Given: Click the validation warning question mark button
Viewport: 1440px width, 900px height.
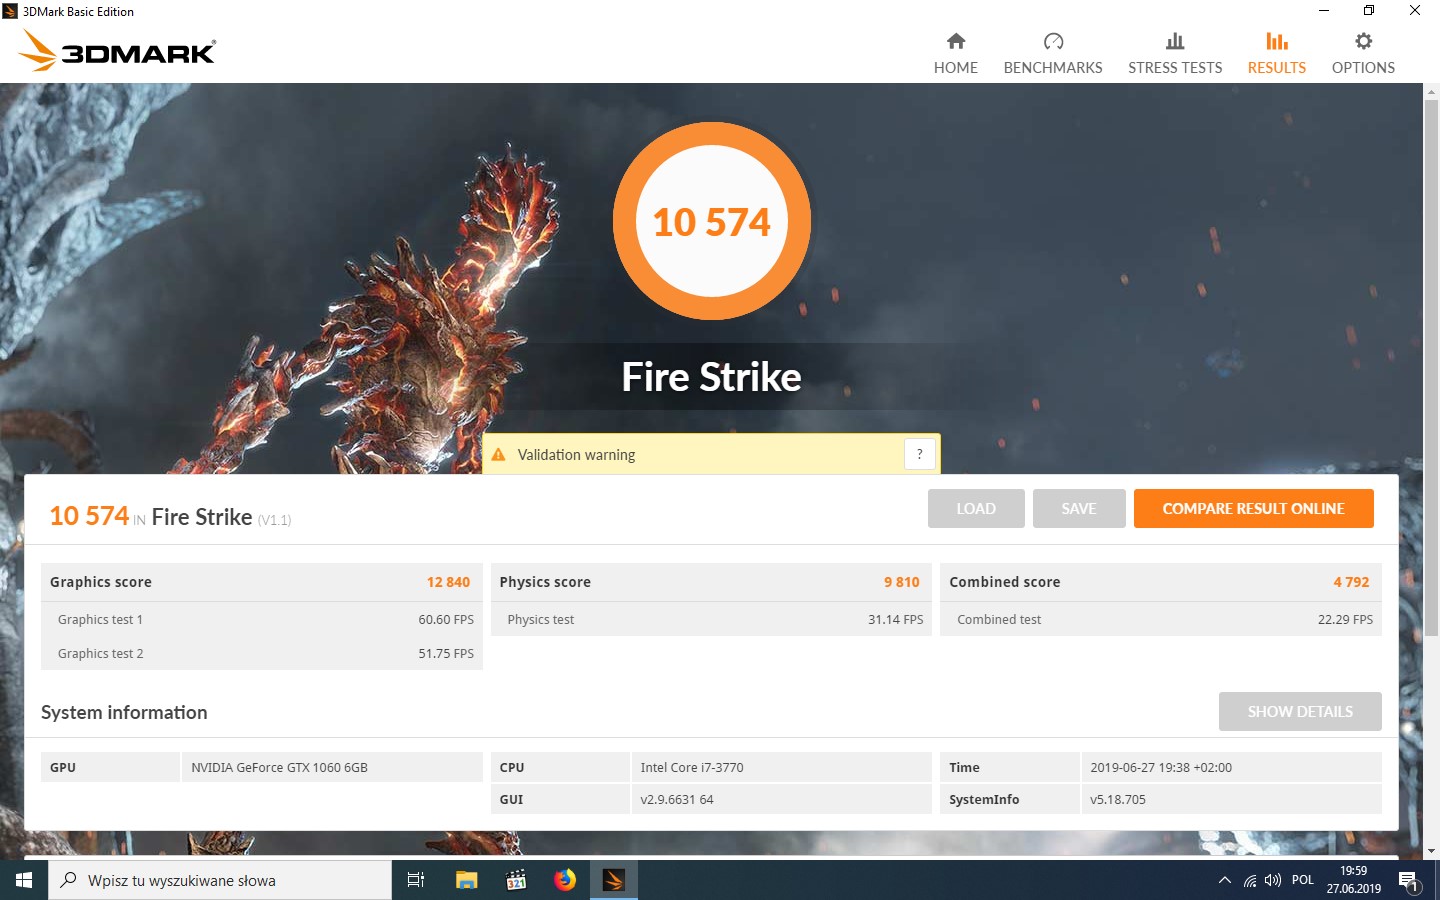Looking at the screenshot, I should (x=920, y=454).
